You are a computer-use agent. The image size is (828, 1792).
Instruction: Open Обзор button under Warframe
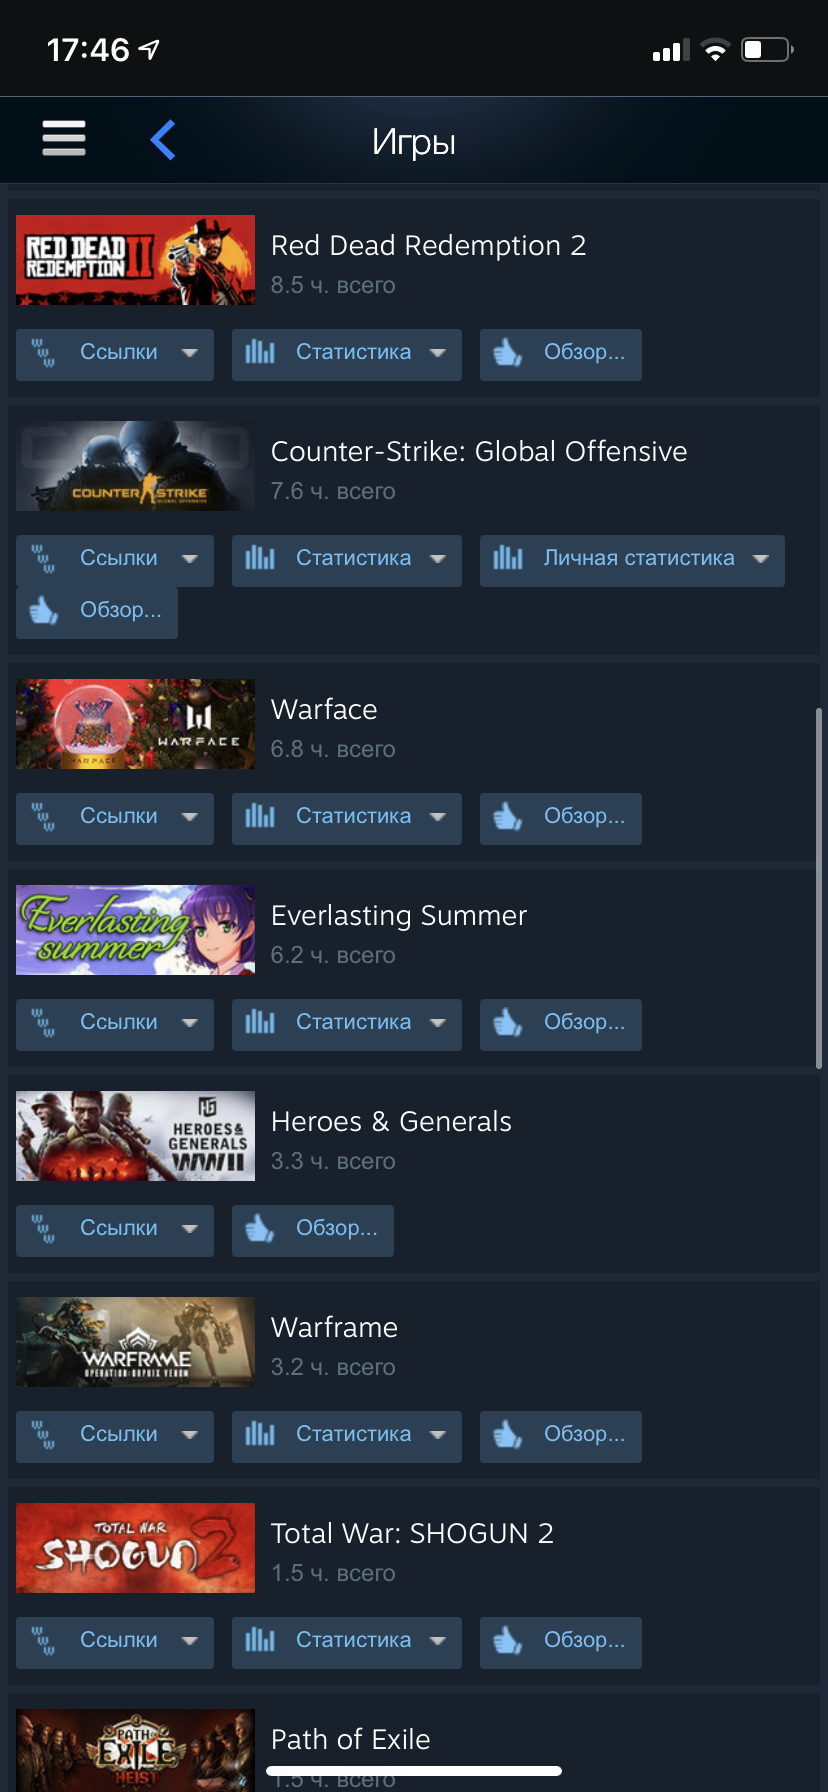[x=561, y=1436]
